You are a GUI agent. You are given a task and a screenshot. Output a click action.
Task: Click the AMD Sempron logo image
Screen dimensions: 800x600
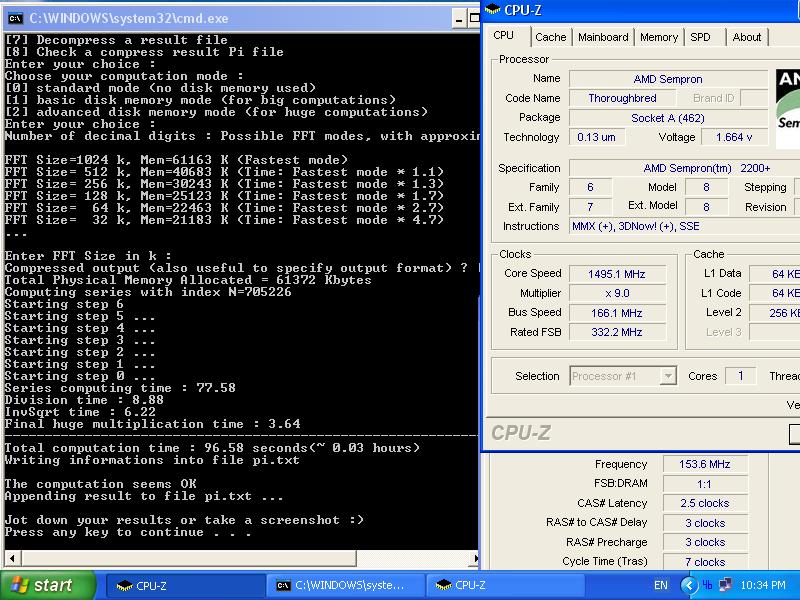[x=788, y=109]
